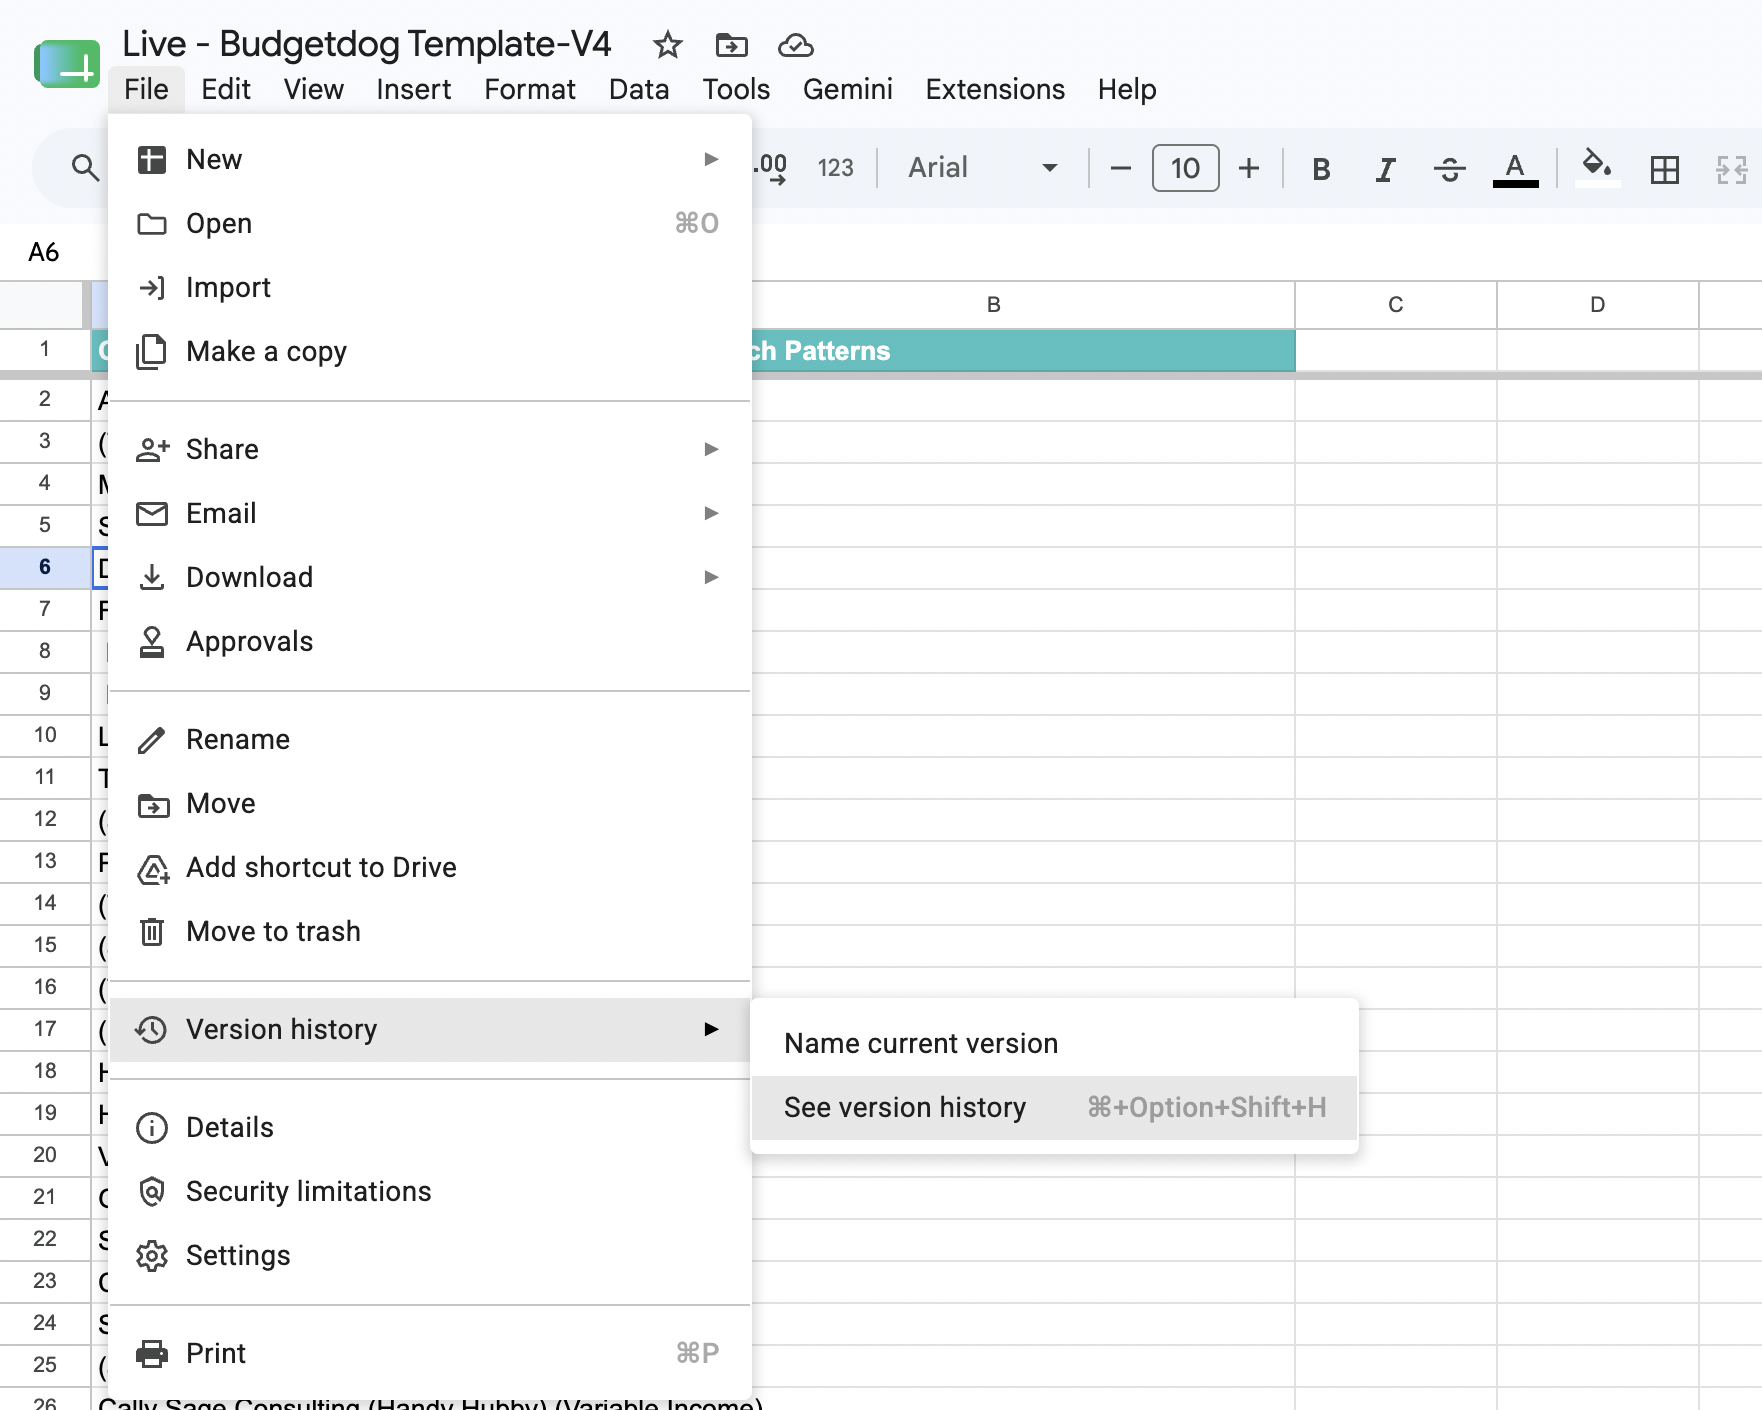Open the Edit menu
Screen dimensions: 1762x1410
[226, 89]
